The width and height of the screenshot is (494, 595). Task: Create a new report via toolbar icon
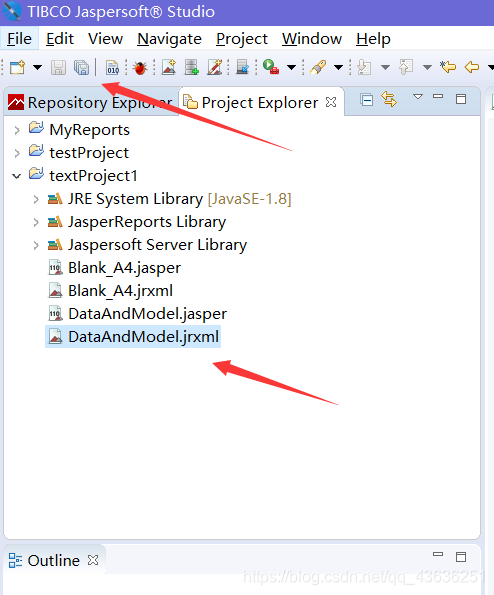169,67
